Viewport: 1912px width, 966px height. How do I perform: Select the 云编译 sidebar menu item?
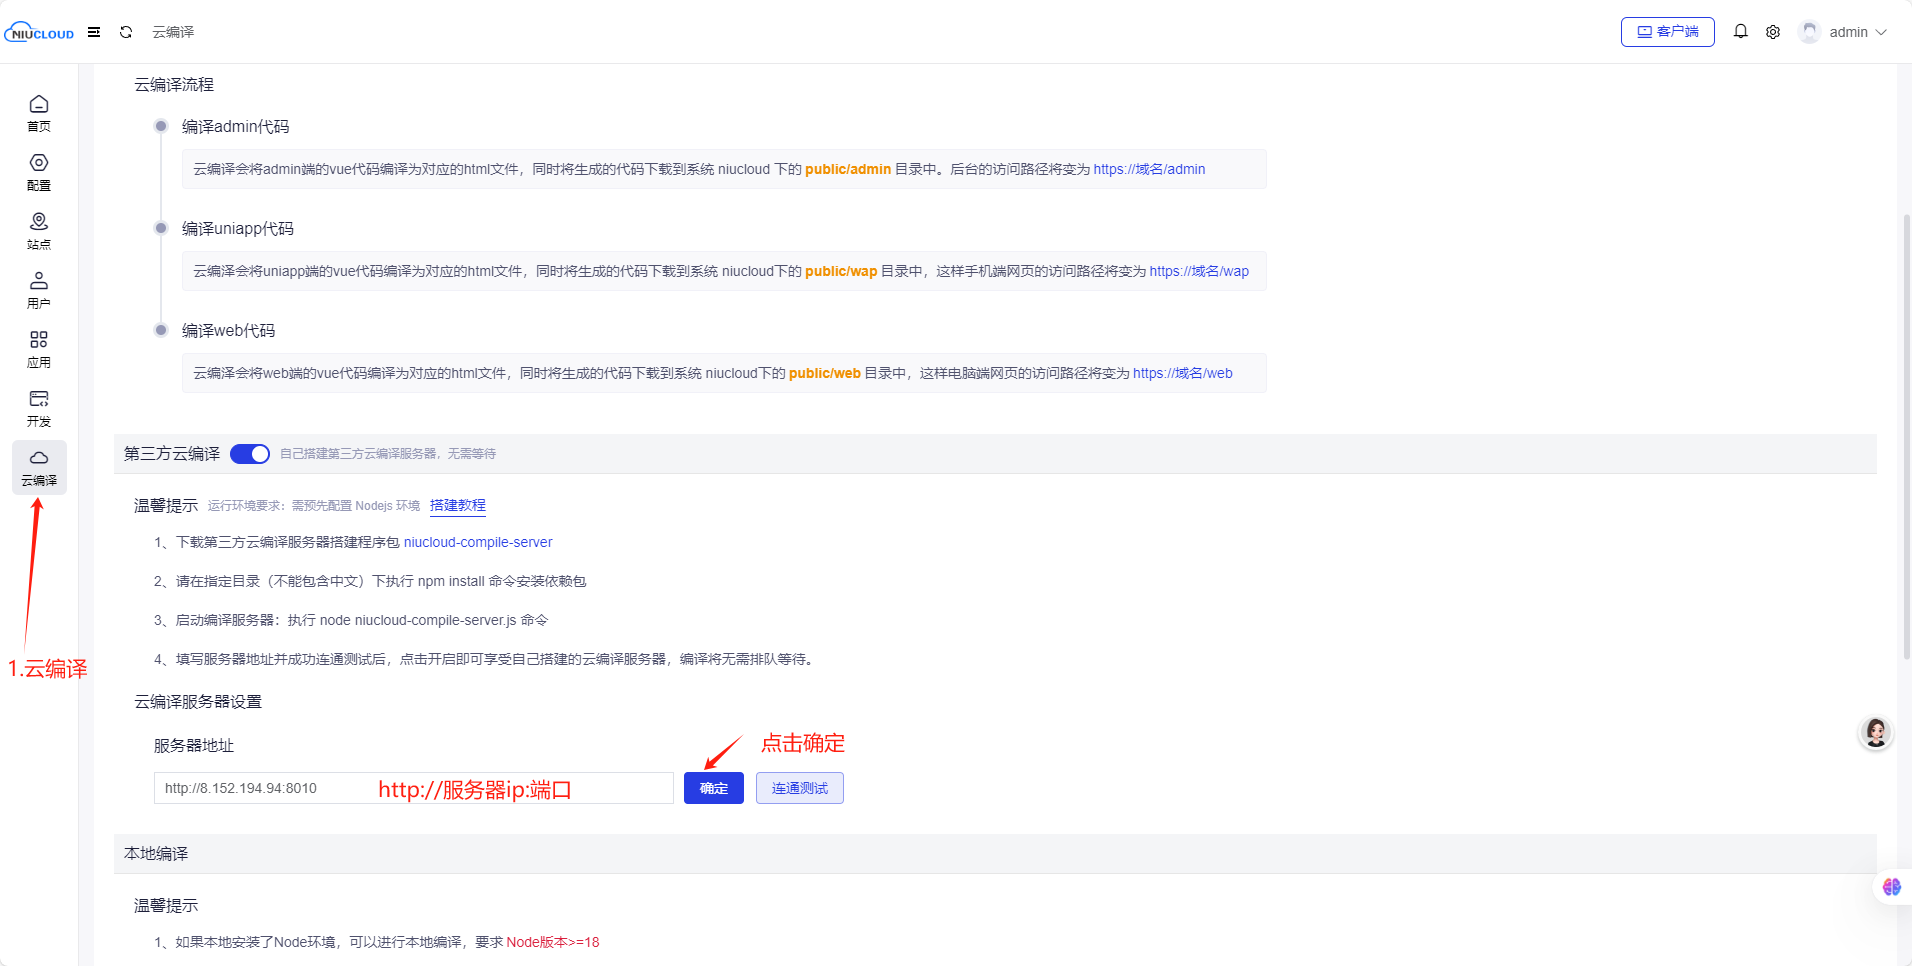point(39,467)
